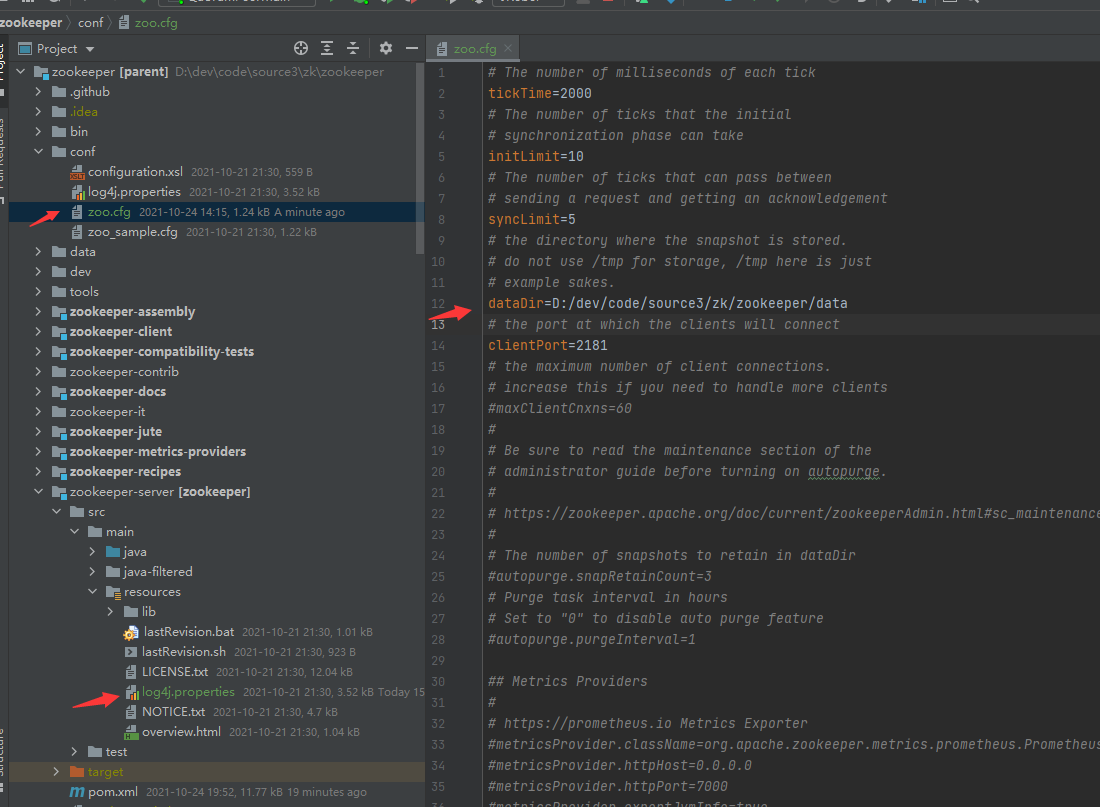The image size is (1100, 807).
Task: Expand the target folder
Action: [x=56, y=772]
